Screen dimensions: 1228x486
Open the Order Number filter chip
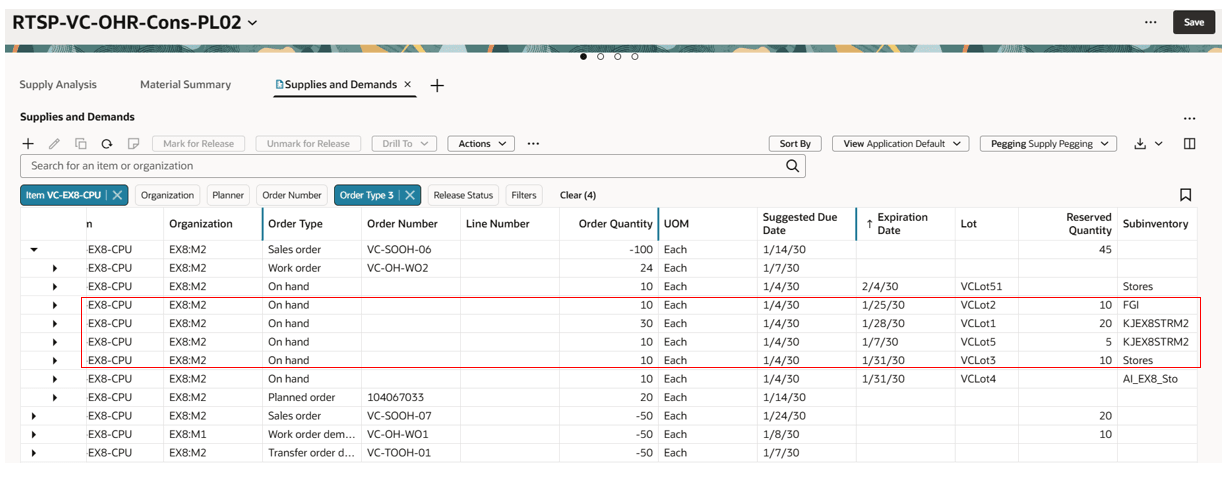(x=292, y=195)
